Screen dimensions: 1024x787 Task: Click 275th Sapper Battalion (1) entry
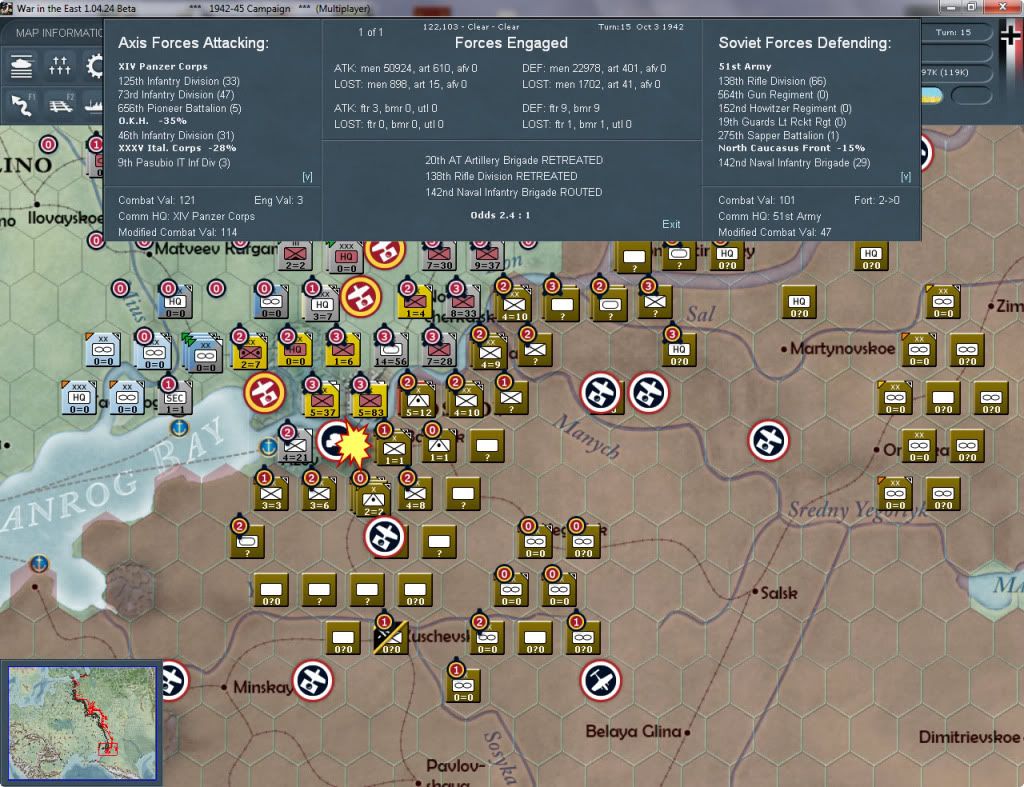(778, 136)
